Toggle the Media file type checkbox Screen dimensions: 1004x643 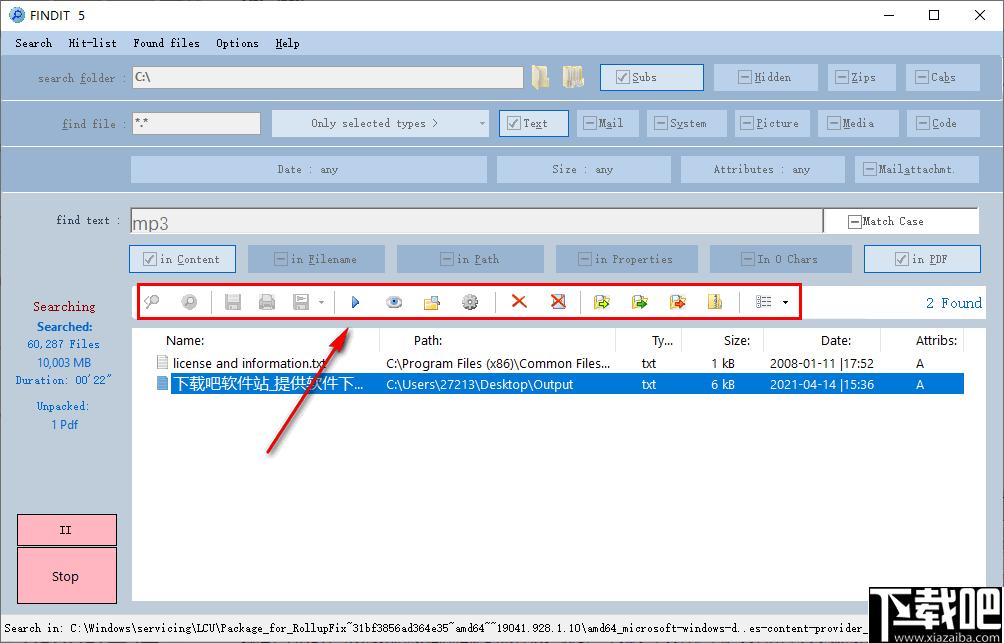coord(859,124)
